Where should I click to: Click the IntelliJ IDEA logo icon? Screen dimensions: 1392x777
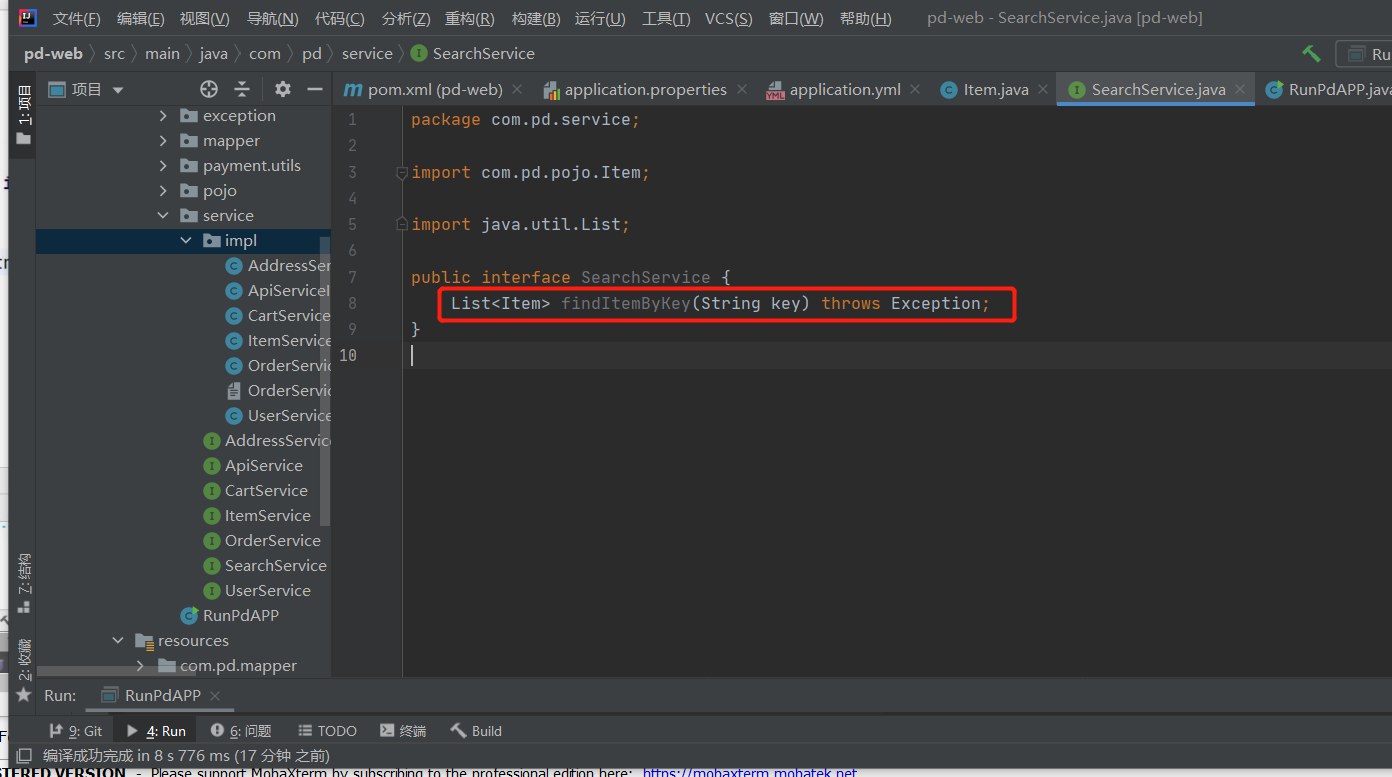[28, 18]
